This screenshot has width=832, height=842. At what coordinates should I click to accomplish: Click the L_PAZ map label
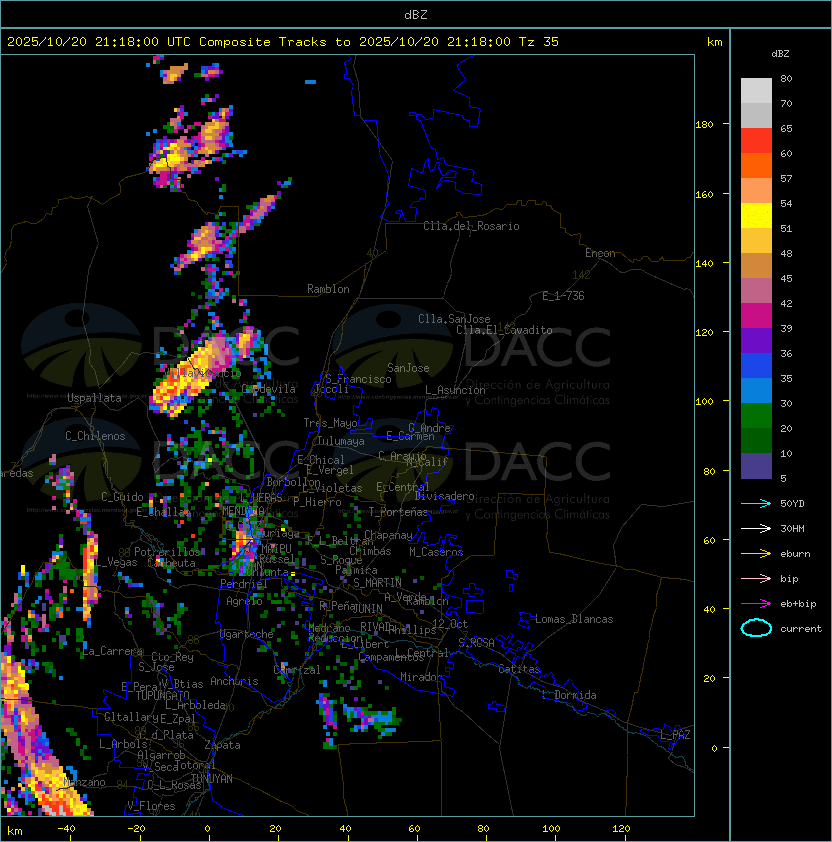pyautogui.click(x=675, y=735)
